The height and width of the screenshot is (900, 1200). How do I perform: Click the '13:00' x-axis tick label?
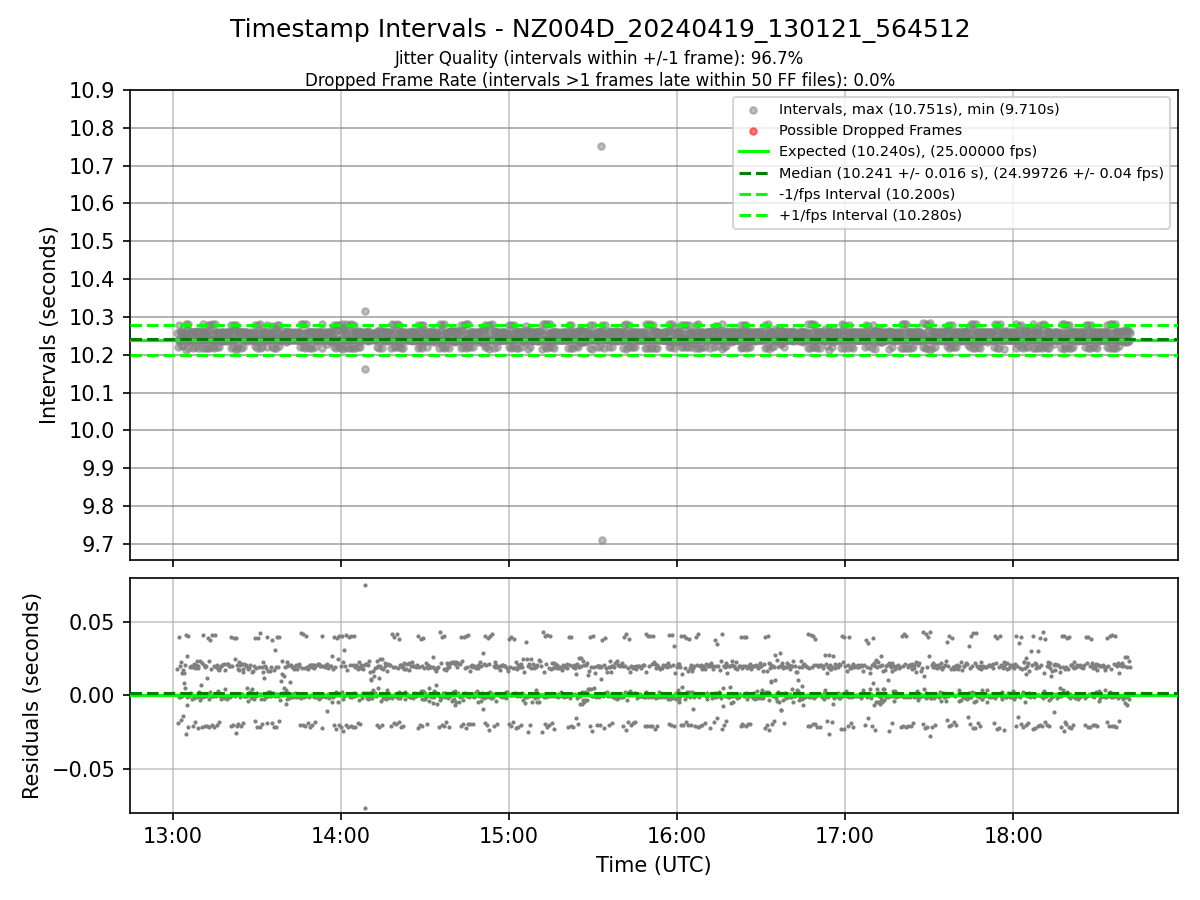(x=173, y=835)
